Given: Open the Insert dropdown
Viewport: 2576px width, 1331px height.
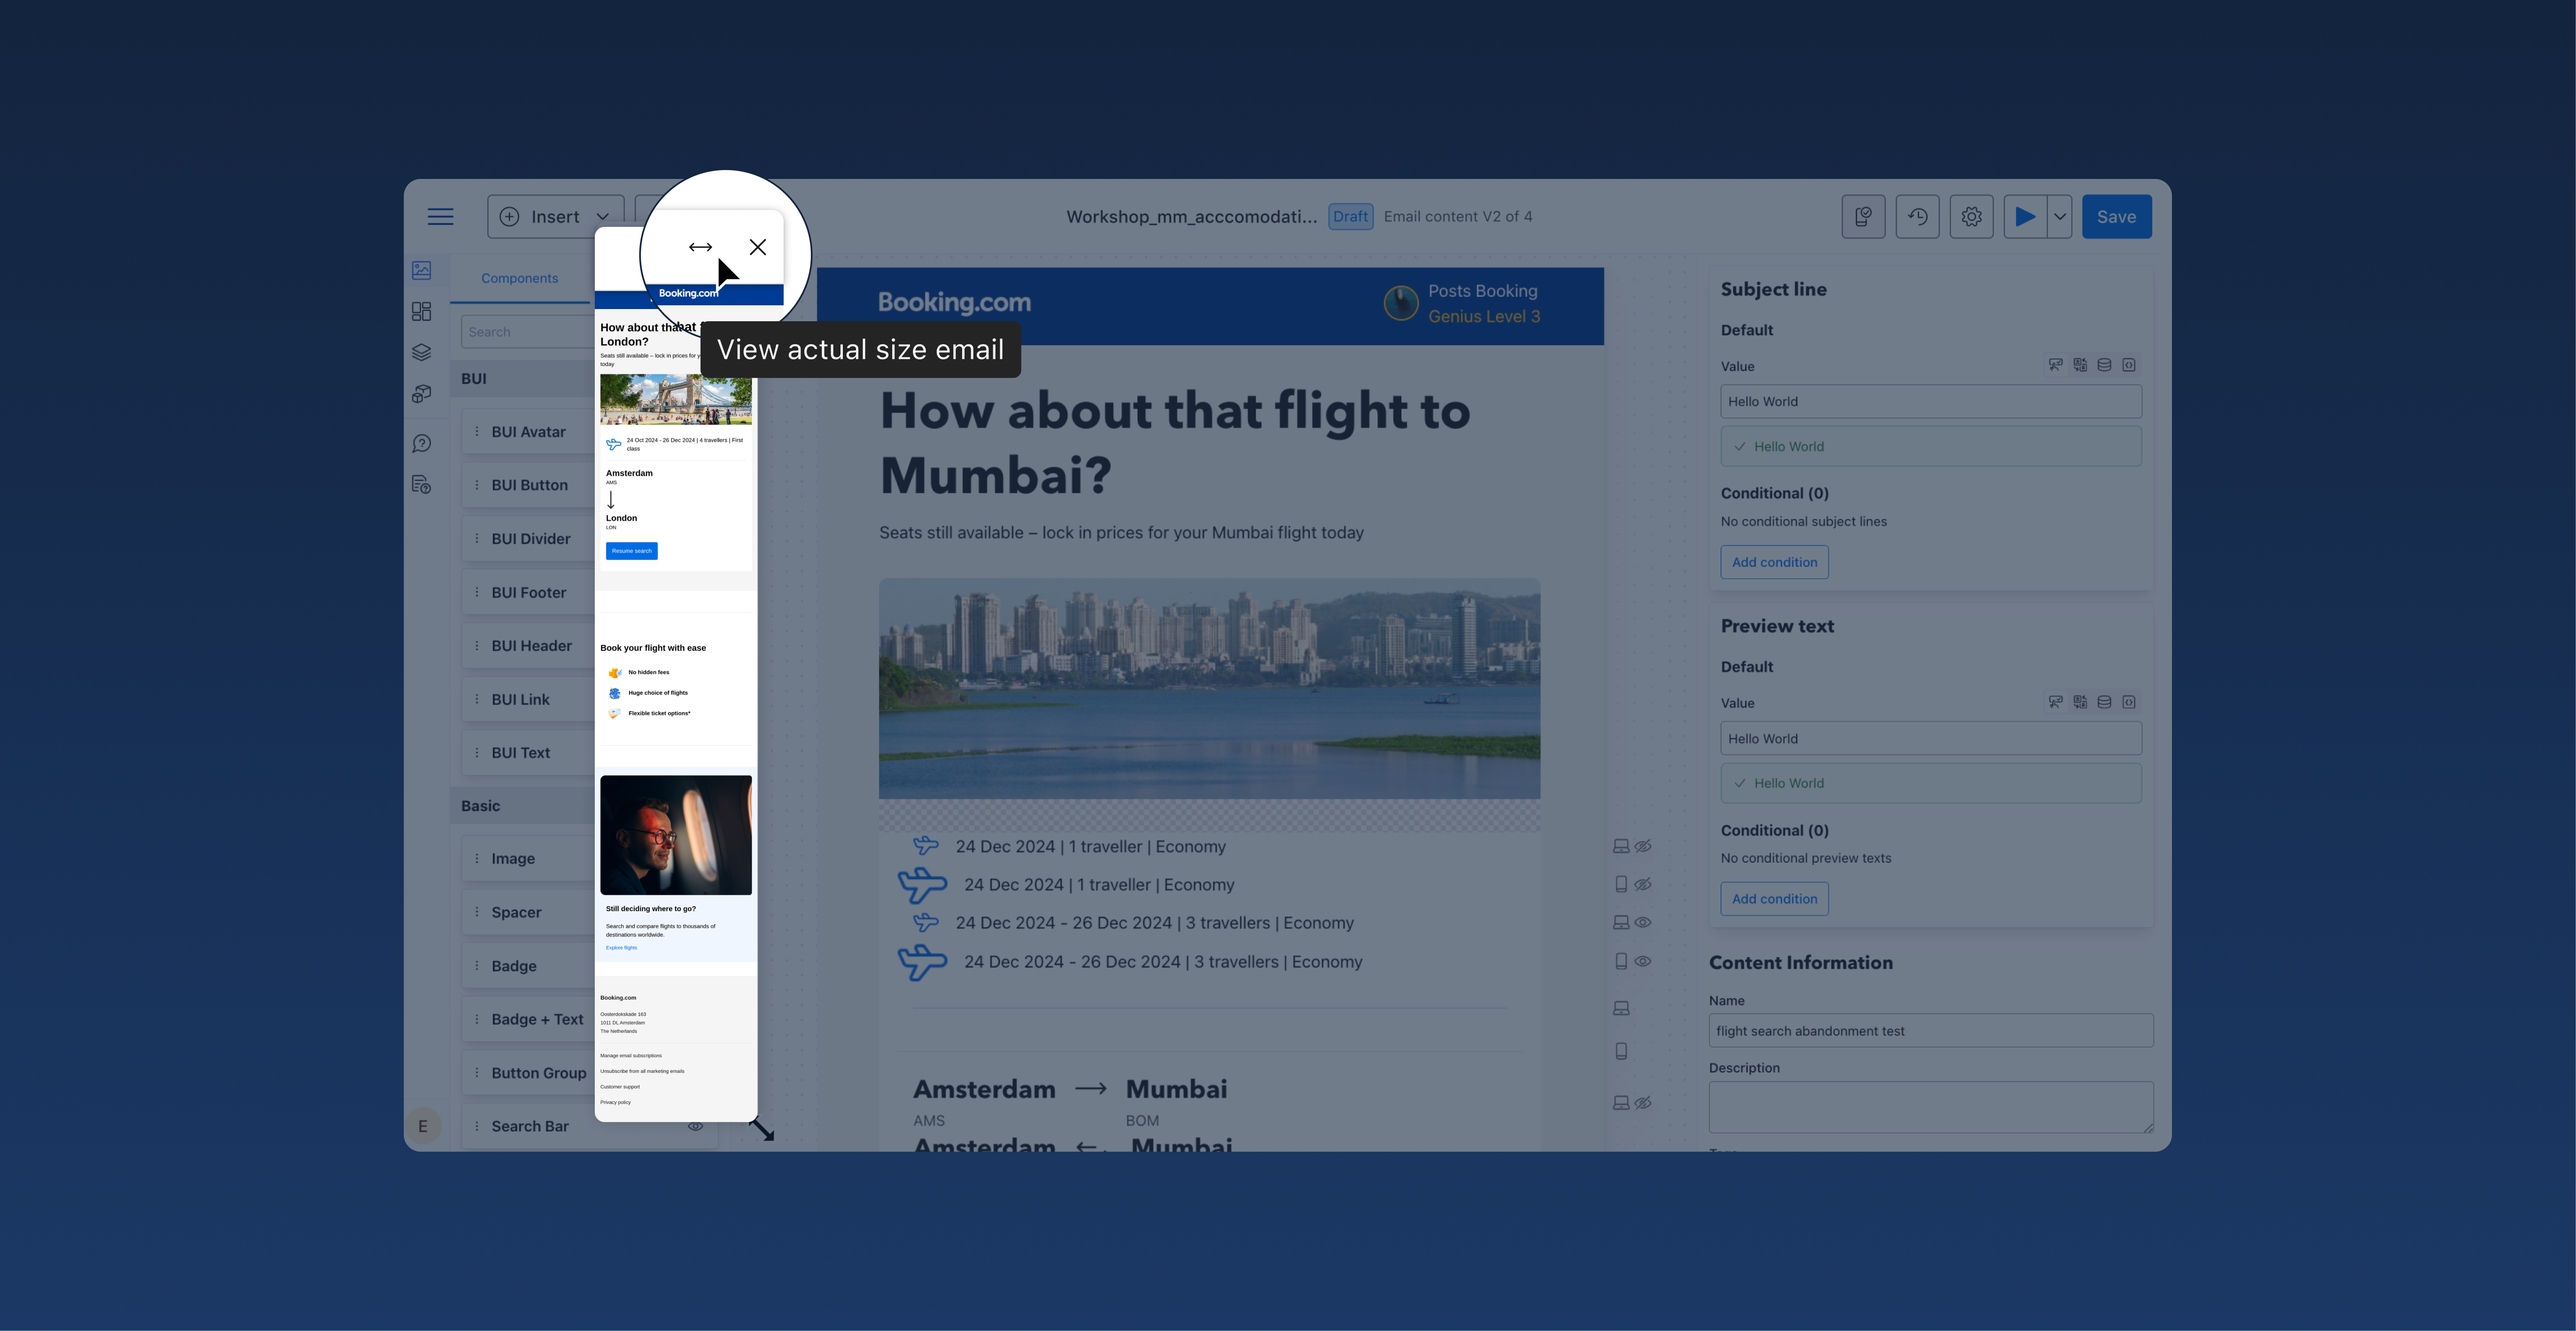Looking at the screenshot, I should point(555,217).
